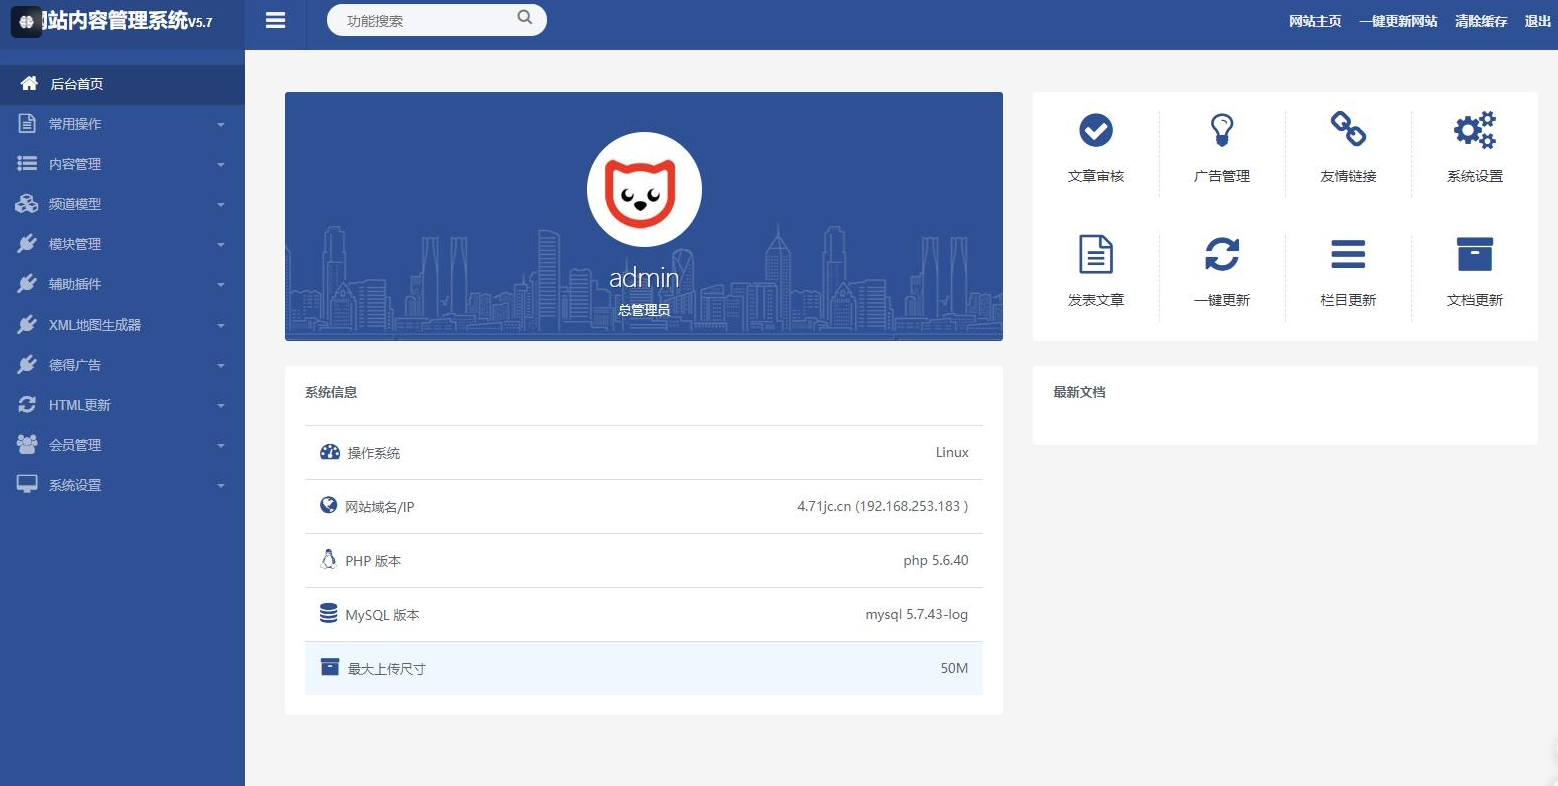
Task: Click the 一键更新 refresh icon
Action: (1222, 254)
